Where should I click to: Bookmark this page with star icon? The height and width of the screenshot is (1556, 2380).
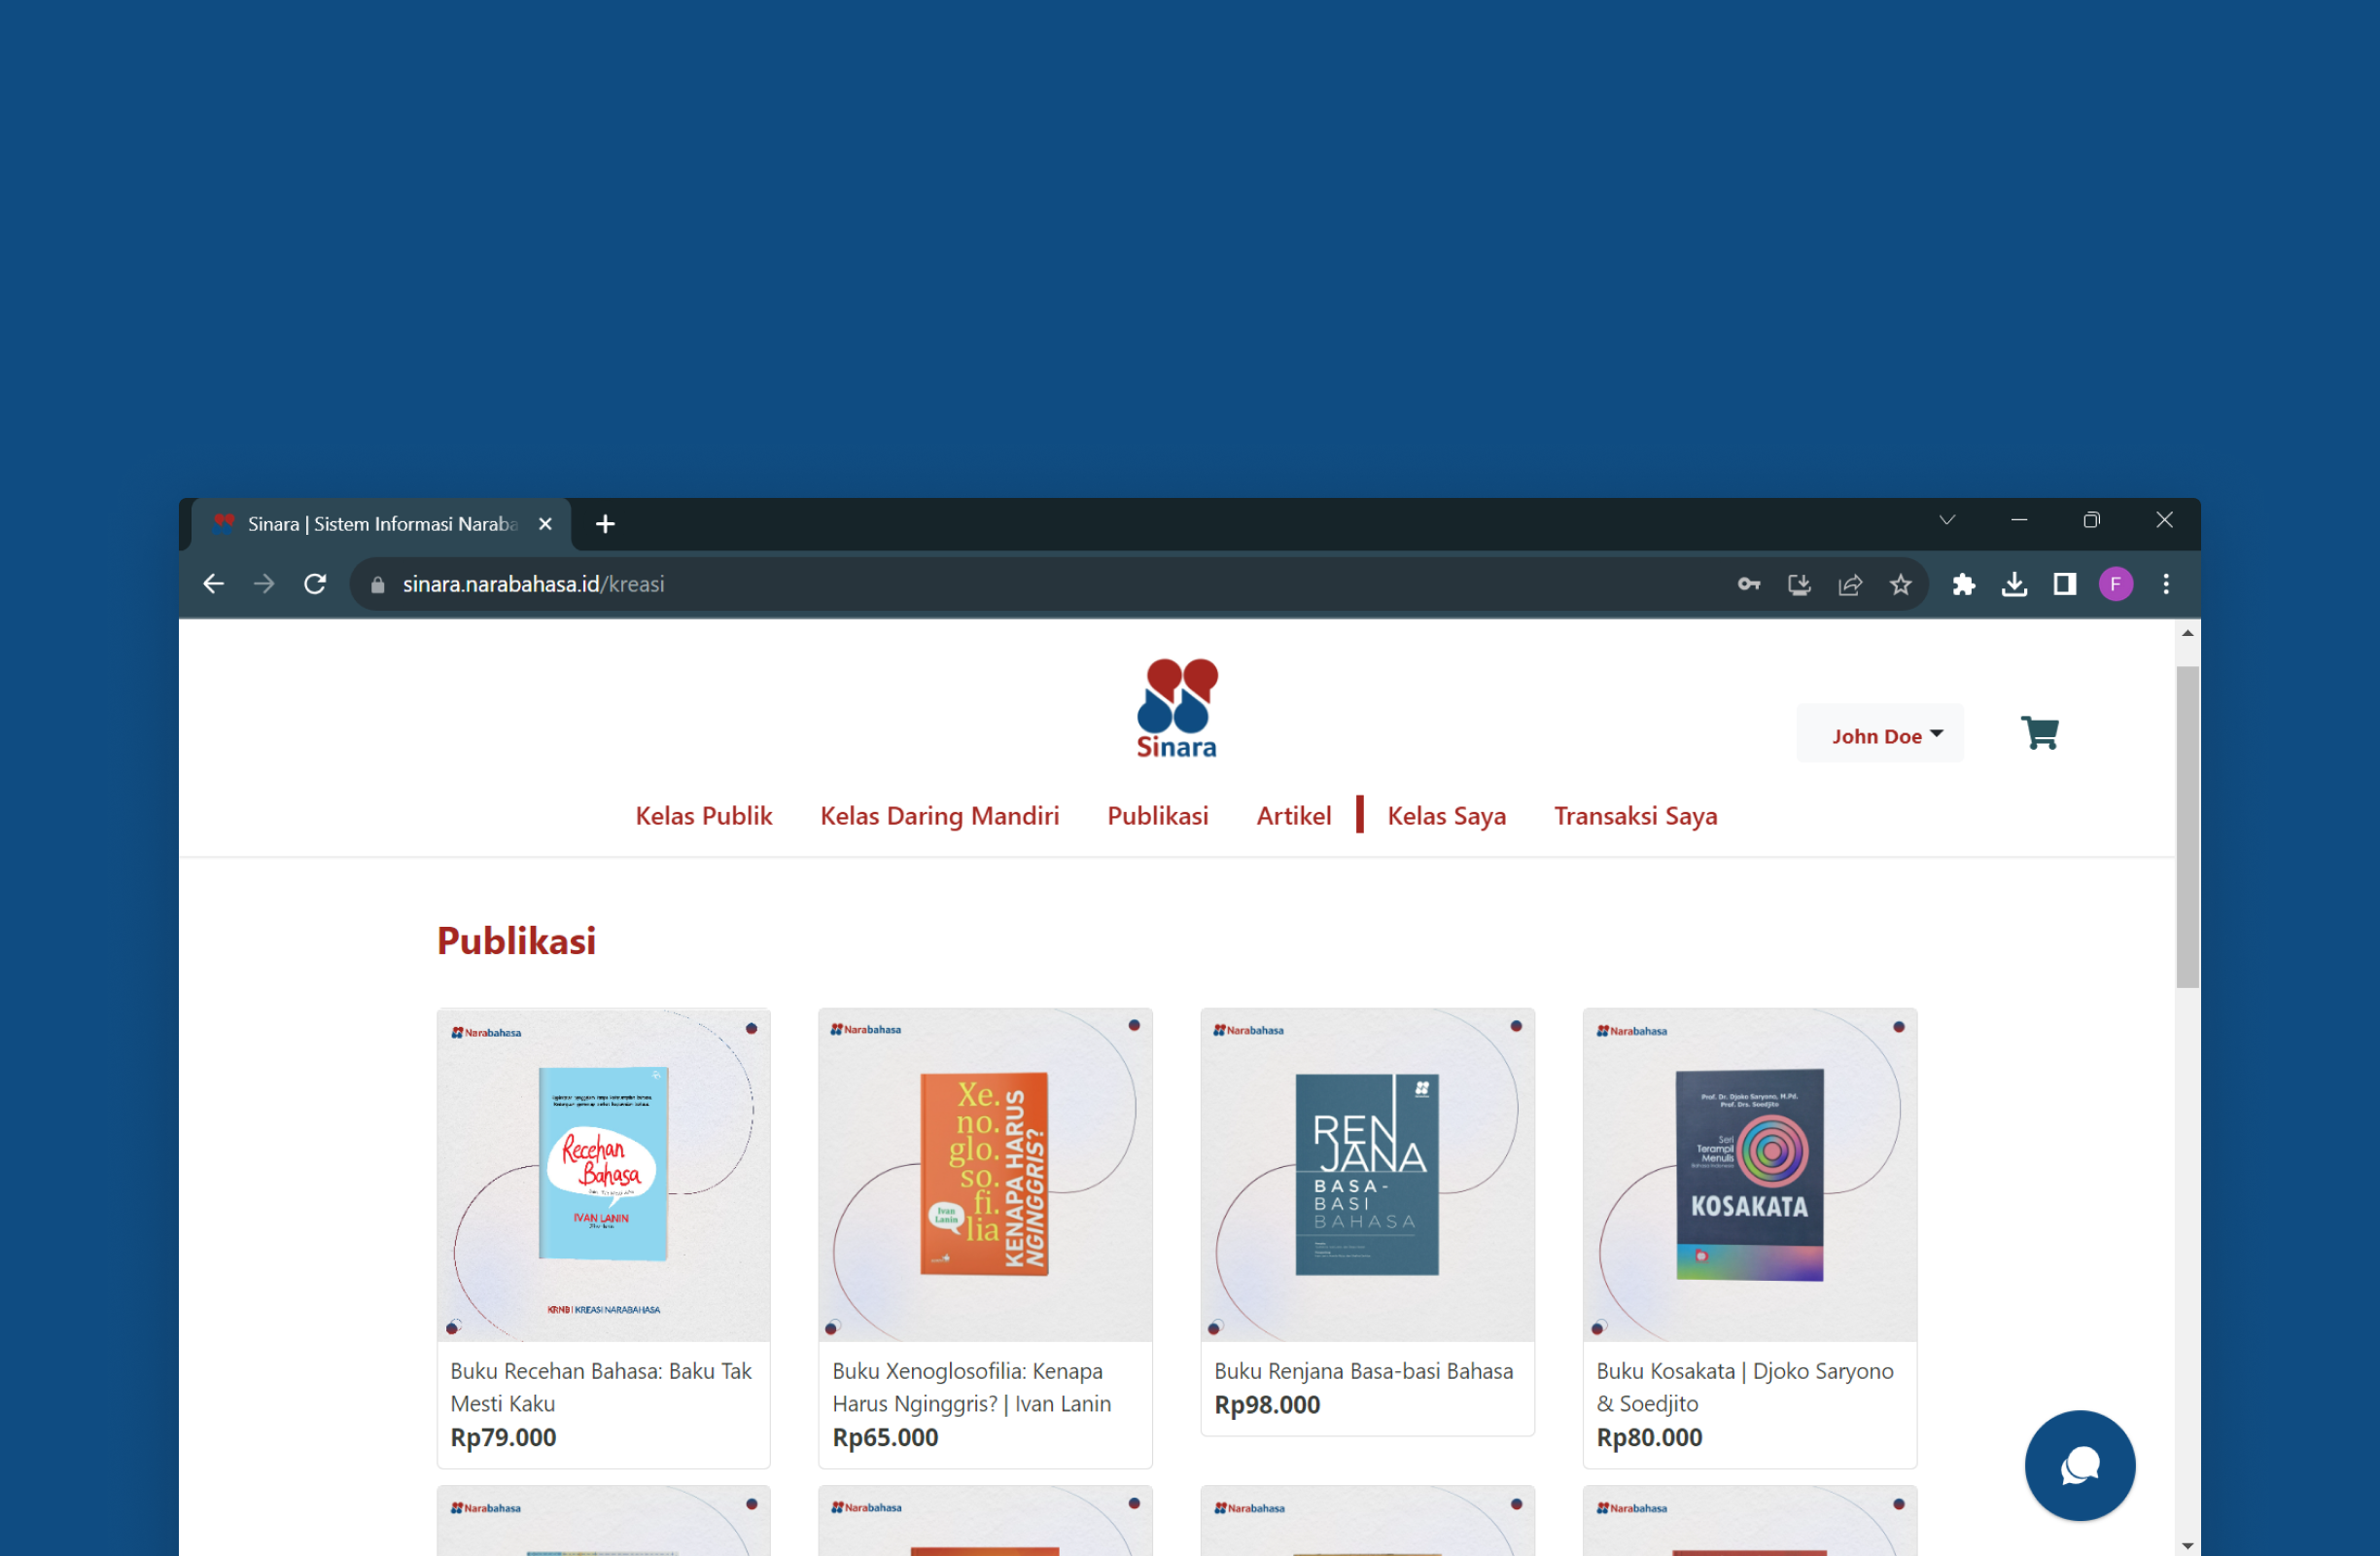[1900, 584]
